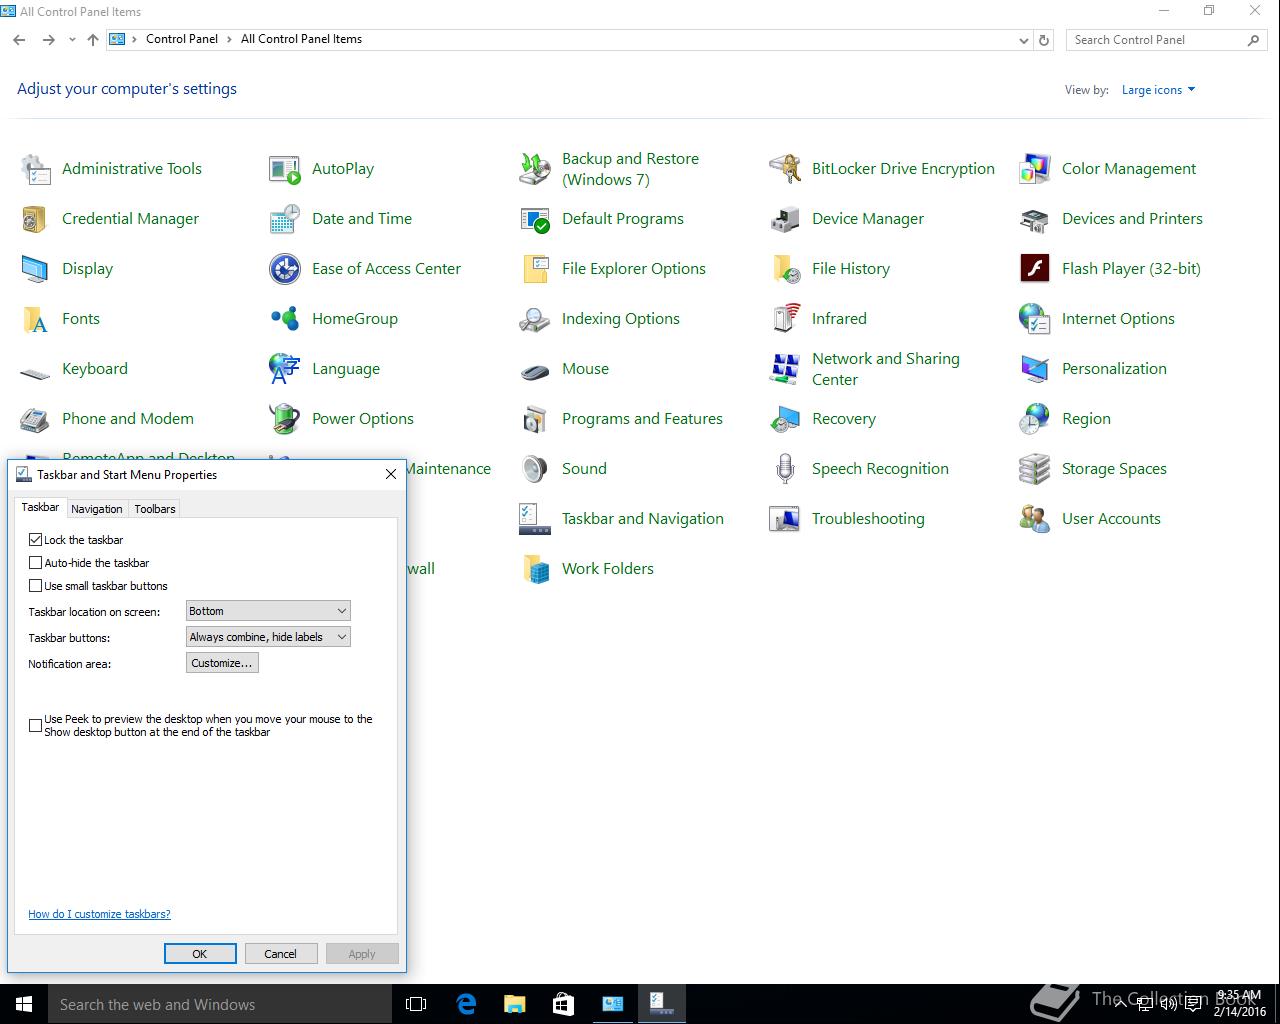The width and height of the screenshot is (1280, 1024).
Task: Click the Ease of Access Center icon
Action: (285, 269)
